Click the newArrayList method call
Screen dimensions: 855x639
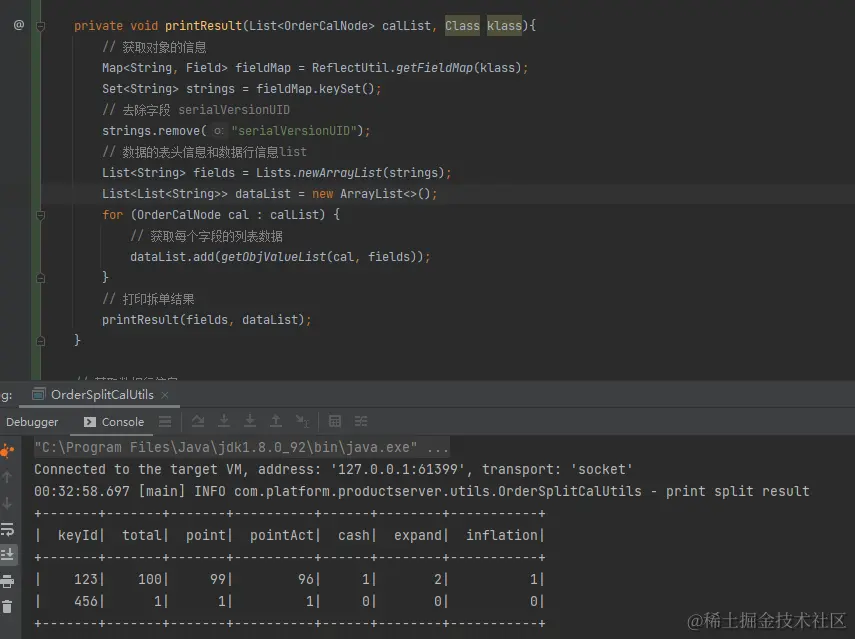click(340, 173)
